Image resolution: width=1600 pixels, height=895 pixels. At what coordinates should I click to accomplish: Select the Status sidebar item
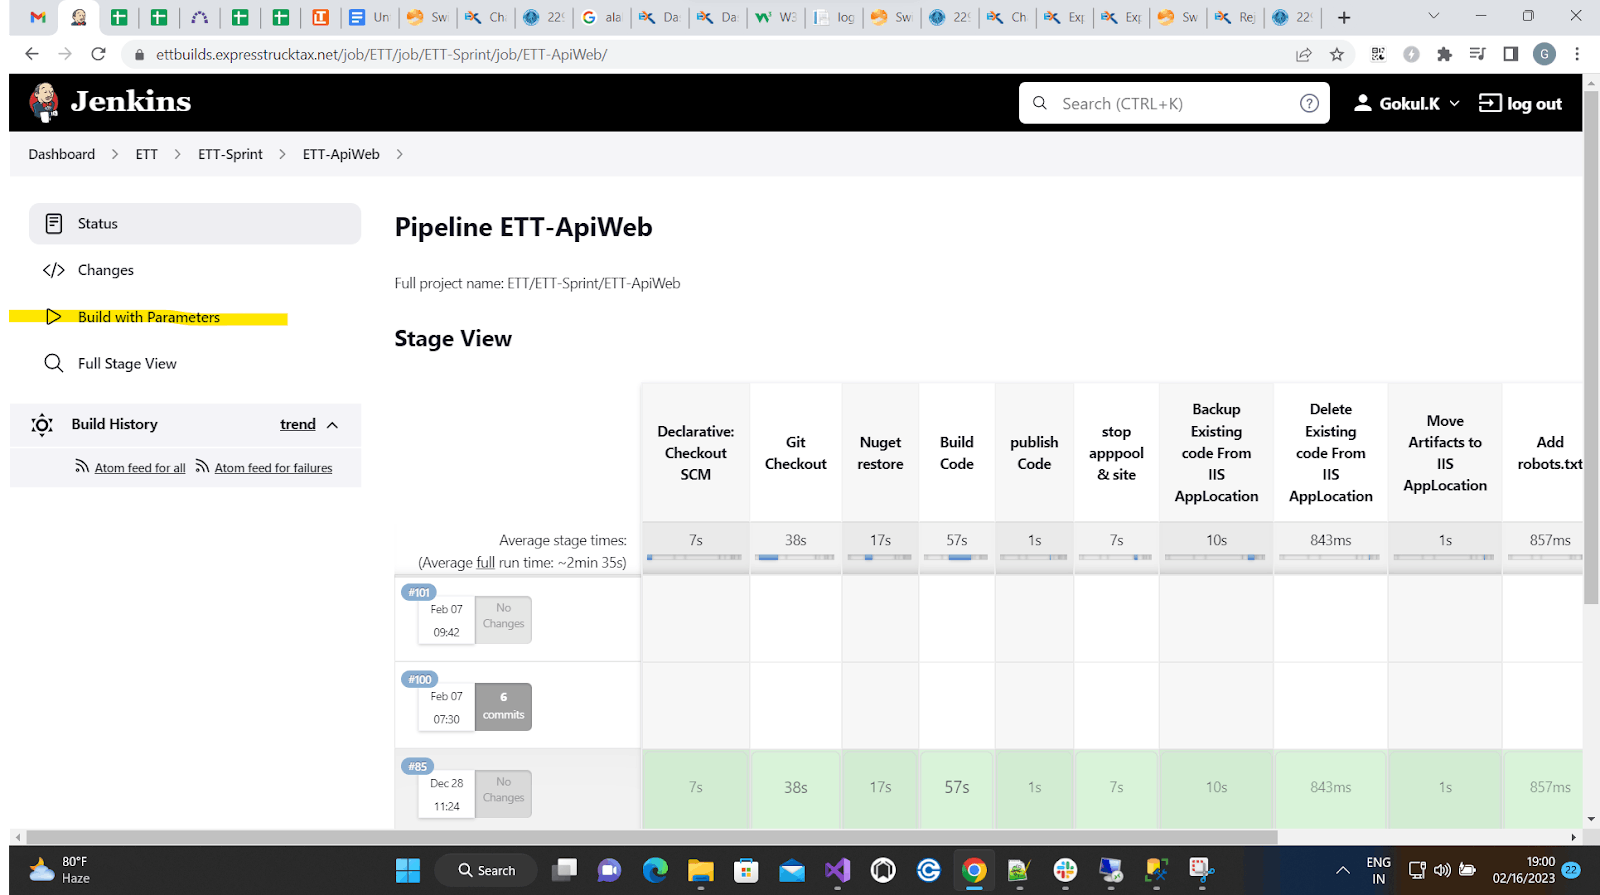(x=195, y=224)
